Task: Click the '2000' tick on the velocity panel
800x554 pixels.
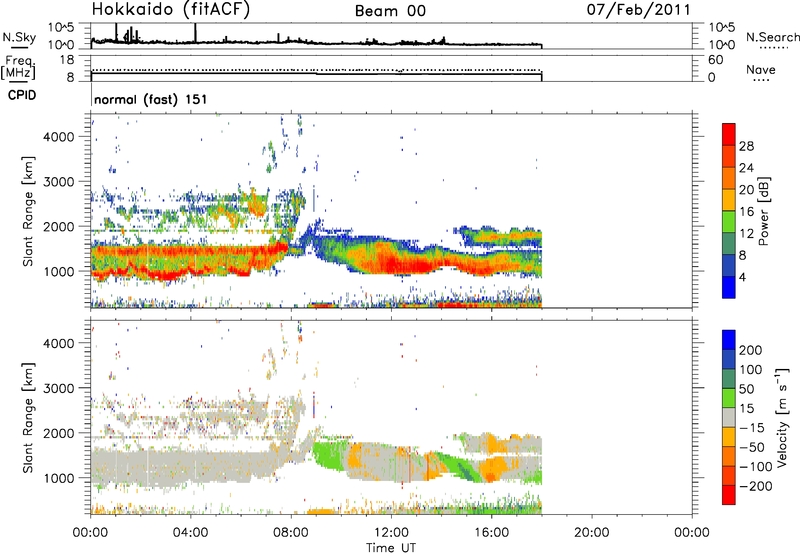Action: tap(59, 433)
